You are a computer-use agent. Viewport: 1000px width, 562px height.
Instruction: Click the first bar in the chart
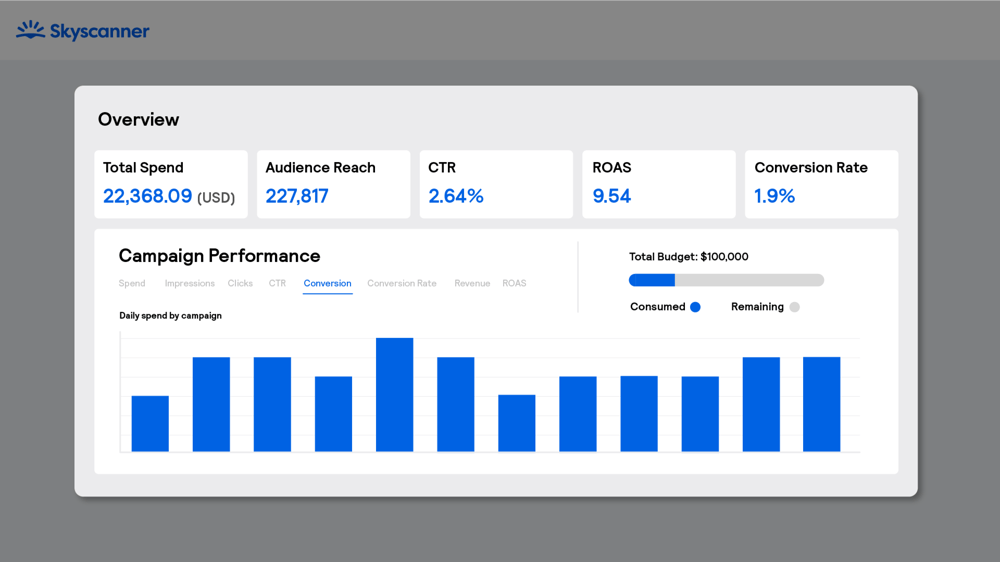tap(150, 424)
